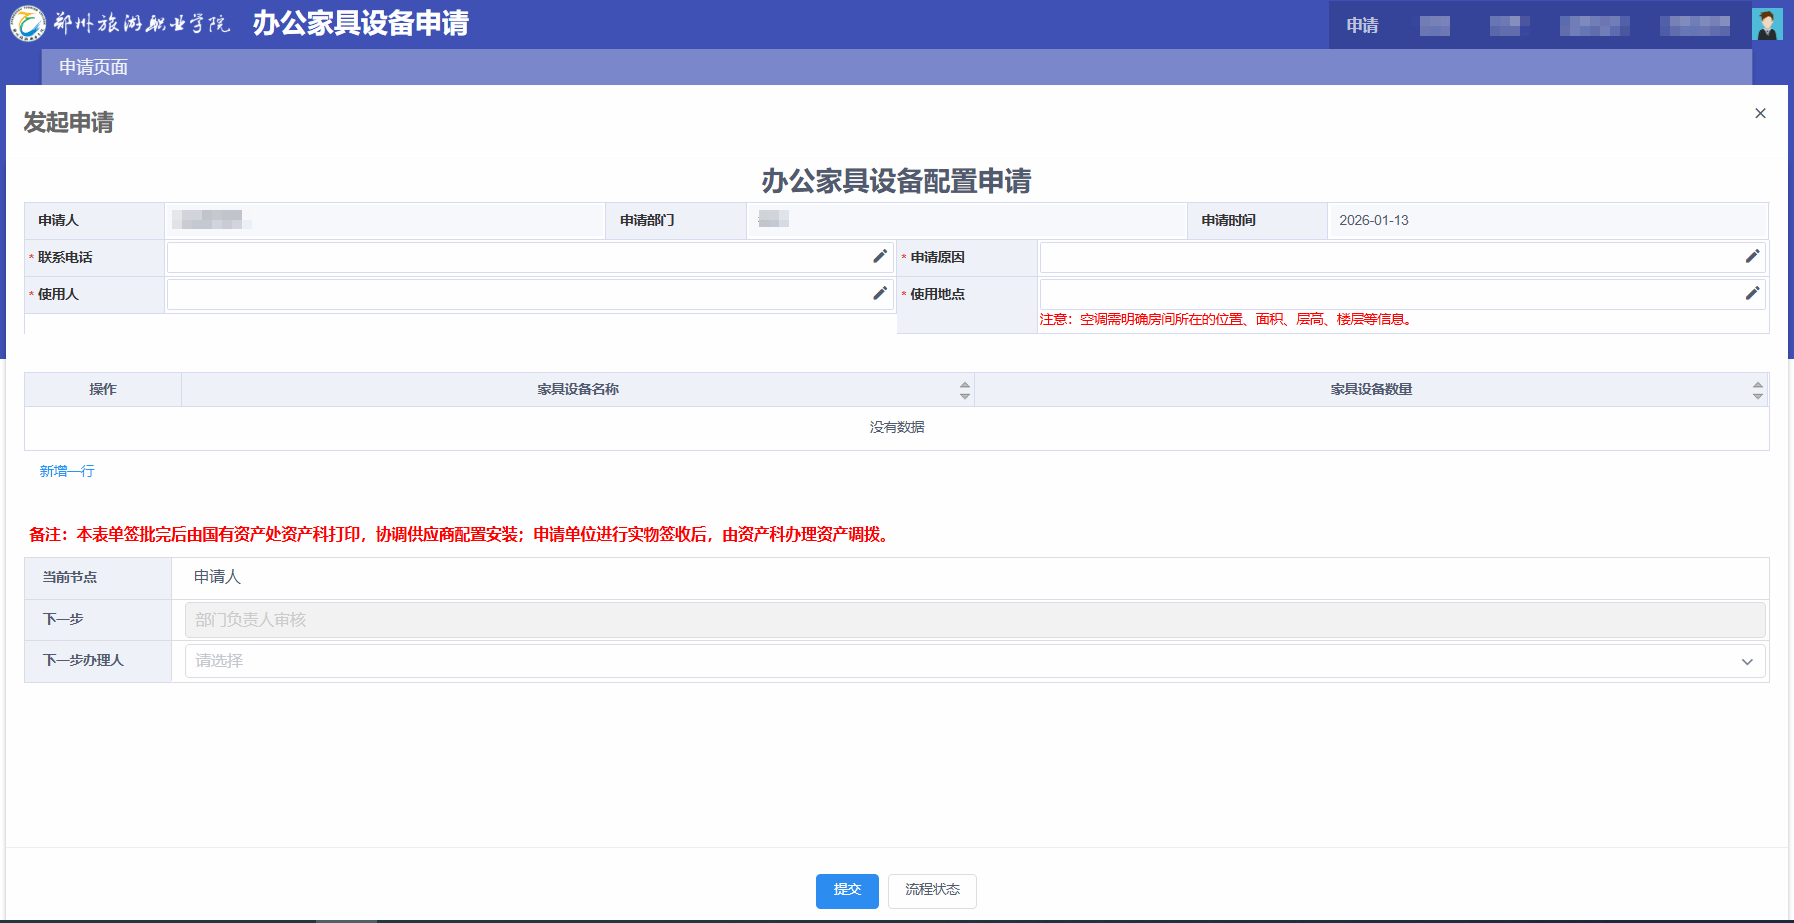Click the school logo in header
Image resolution: width=1794 pixels, height=923 pixels.
click(28, 23)
